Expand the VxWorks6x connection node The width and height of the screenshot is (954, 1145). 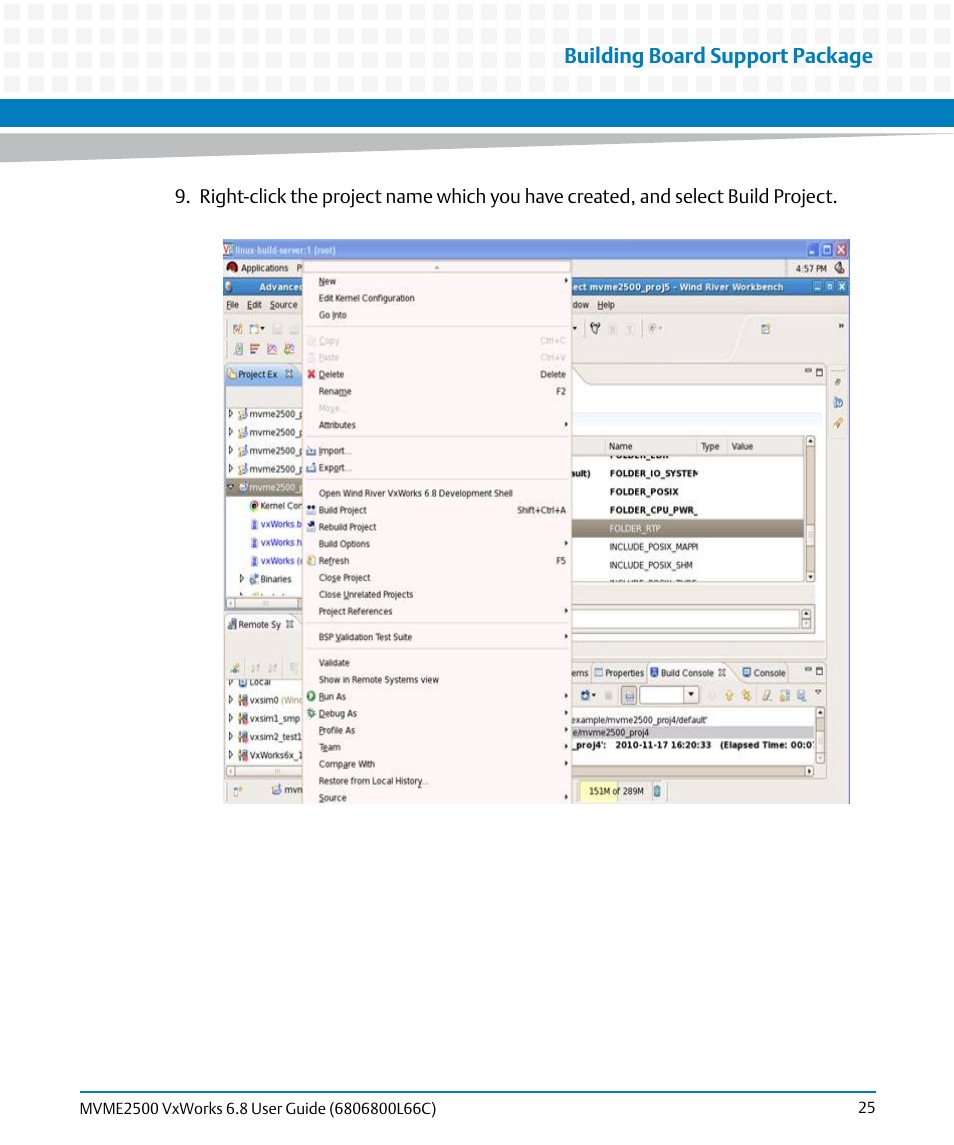[x=231, y=754]
